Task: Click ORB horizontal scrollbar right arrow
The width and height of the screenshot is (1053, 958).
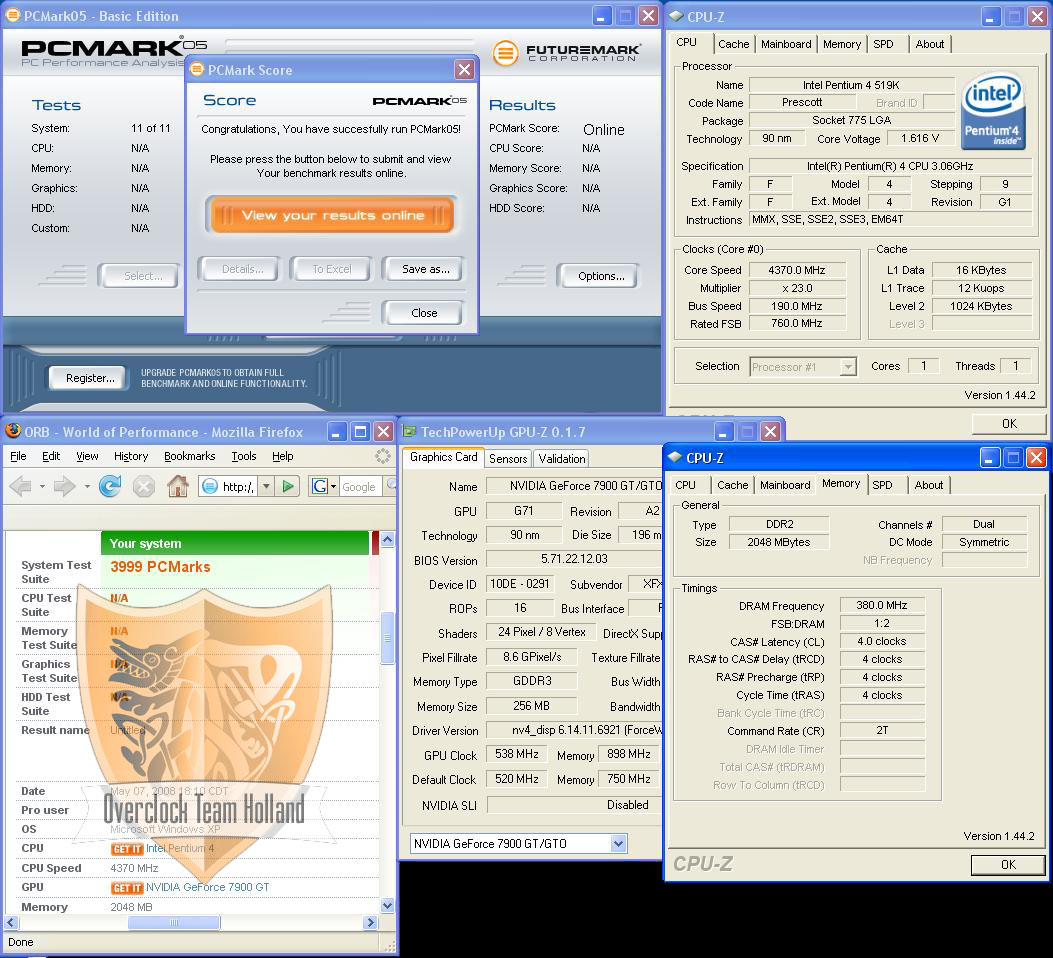Action: pos(370,923)
